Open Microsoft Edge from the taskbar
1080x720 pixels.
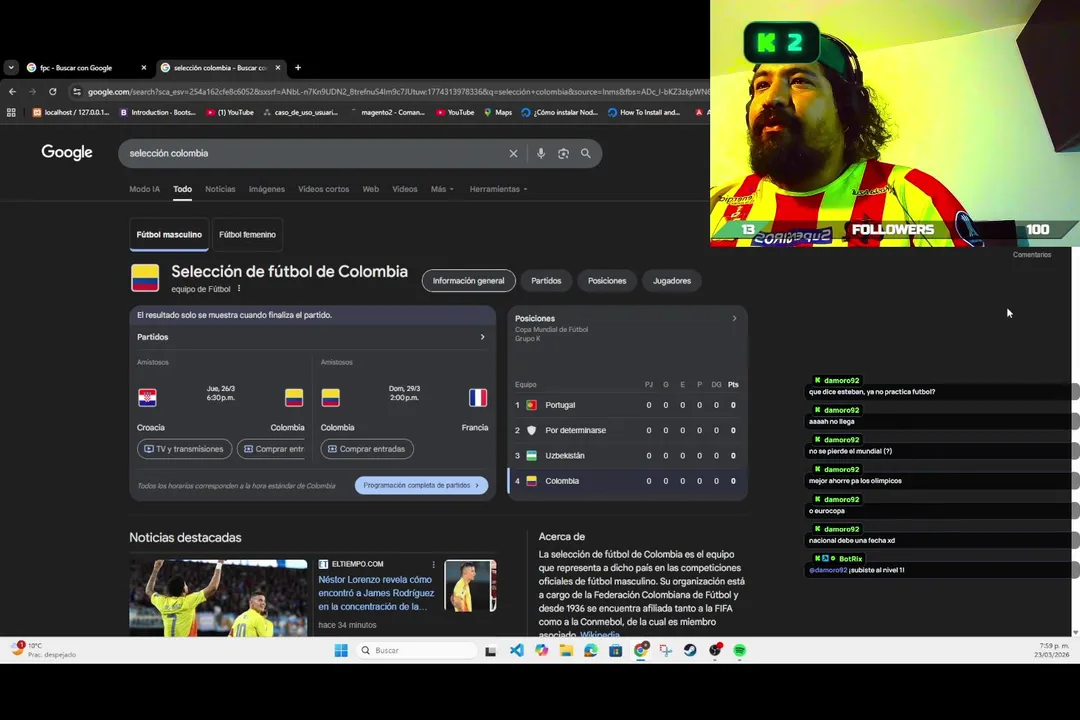coord(591,650)
